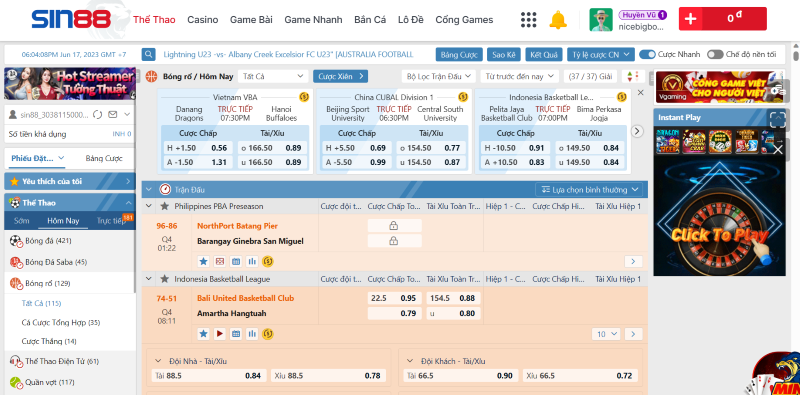Click the Cược Xiên button
This screenshot has width=800, height=395.
click(x=340, y=77)
